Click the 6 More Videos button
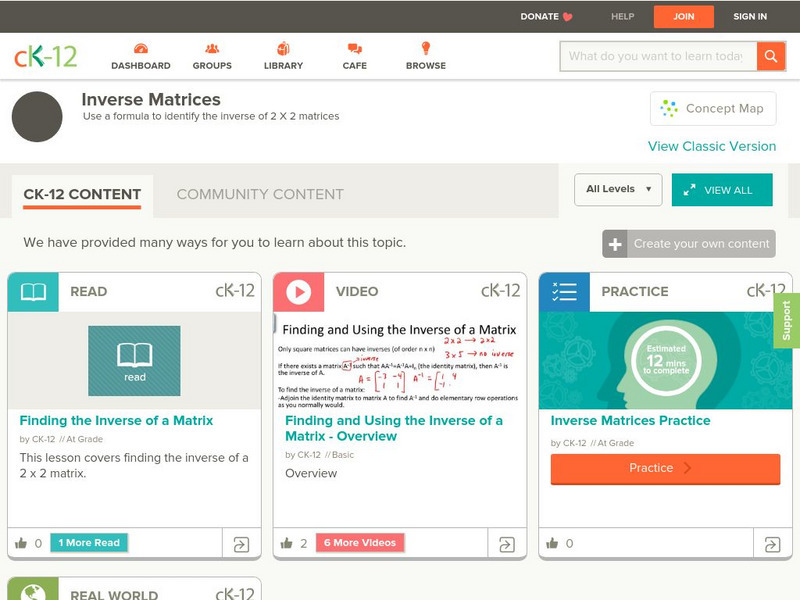This screenshot has width=800, height=600. coord(360,543)
